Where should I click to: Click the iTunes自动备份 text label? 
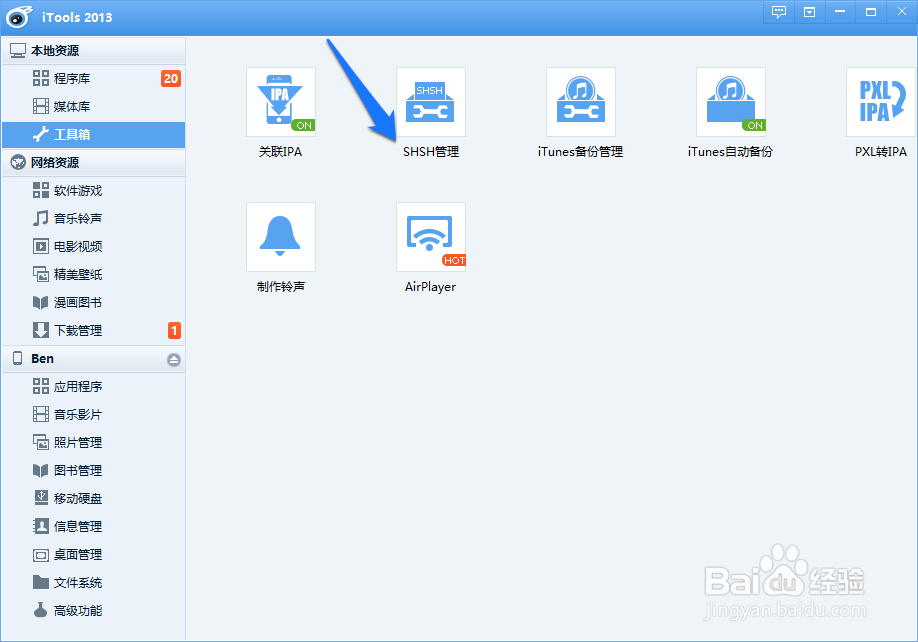(x=730, y=152)
